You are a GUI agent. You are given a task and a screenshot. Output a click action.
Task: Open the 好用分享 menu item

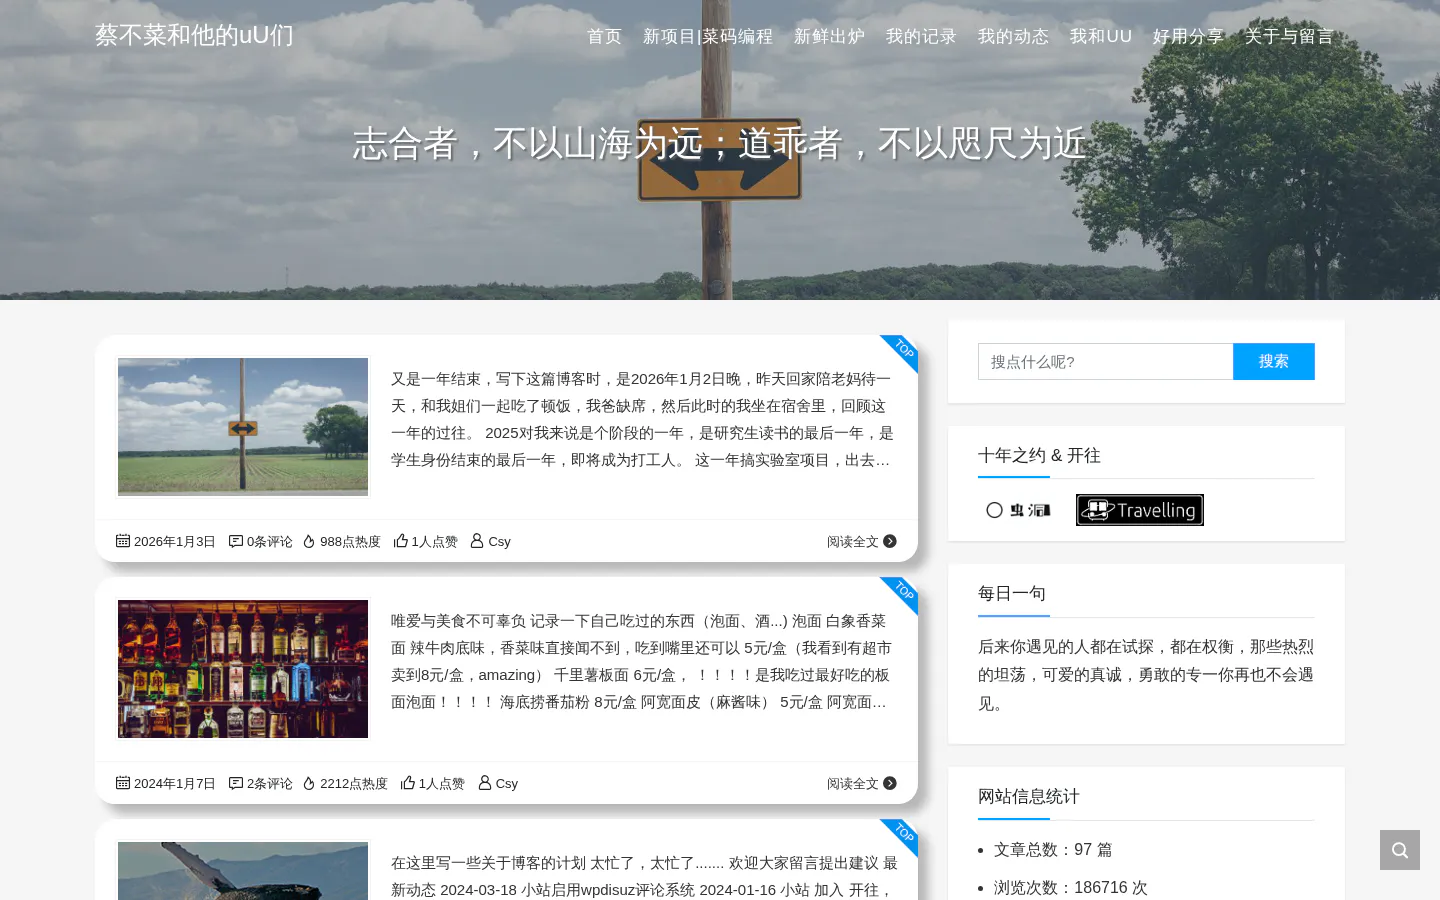[x=1188, y=37]
